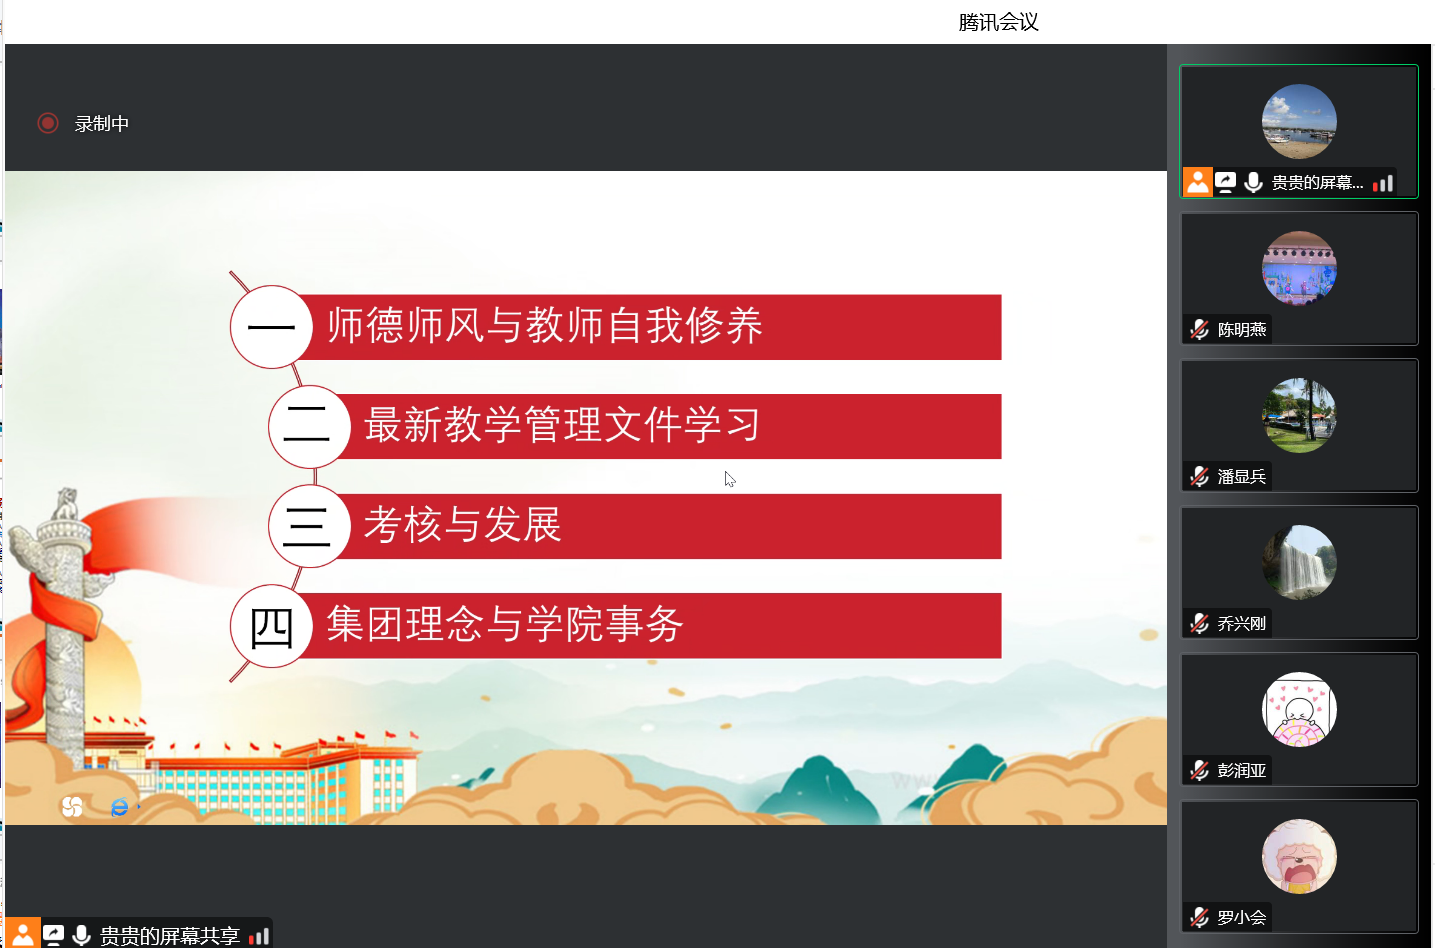Click the orange host icon in the bottom-left bar

pyautogui.click(x=22, y=934)
